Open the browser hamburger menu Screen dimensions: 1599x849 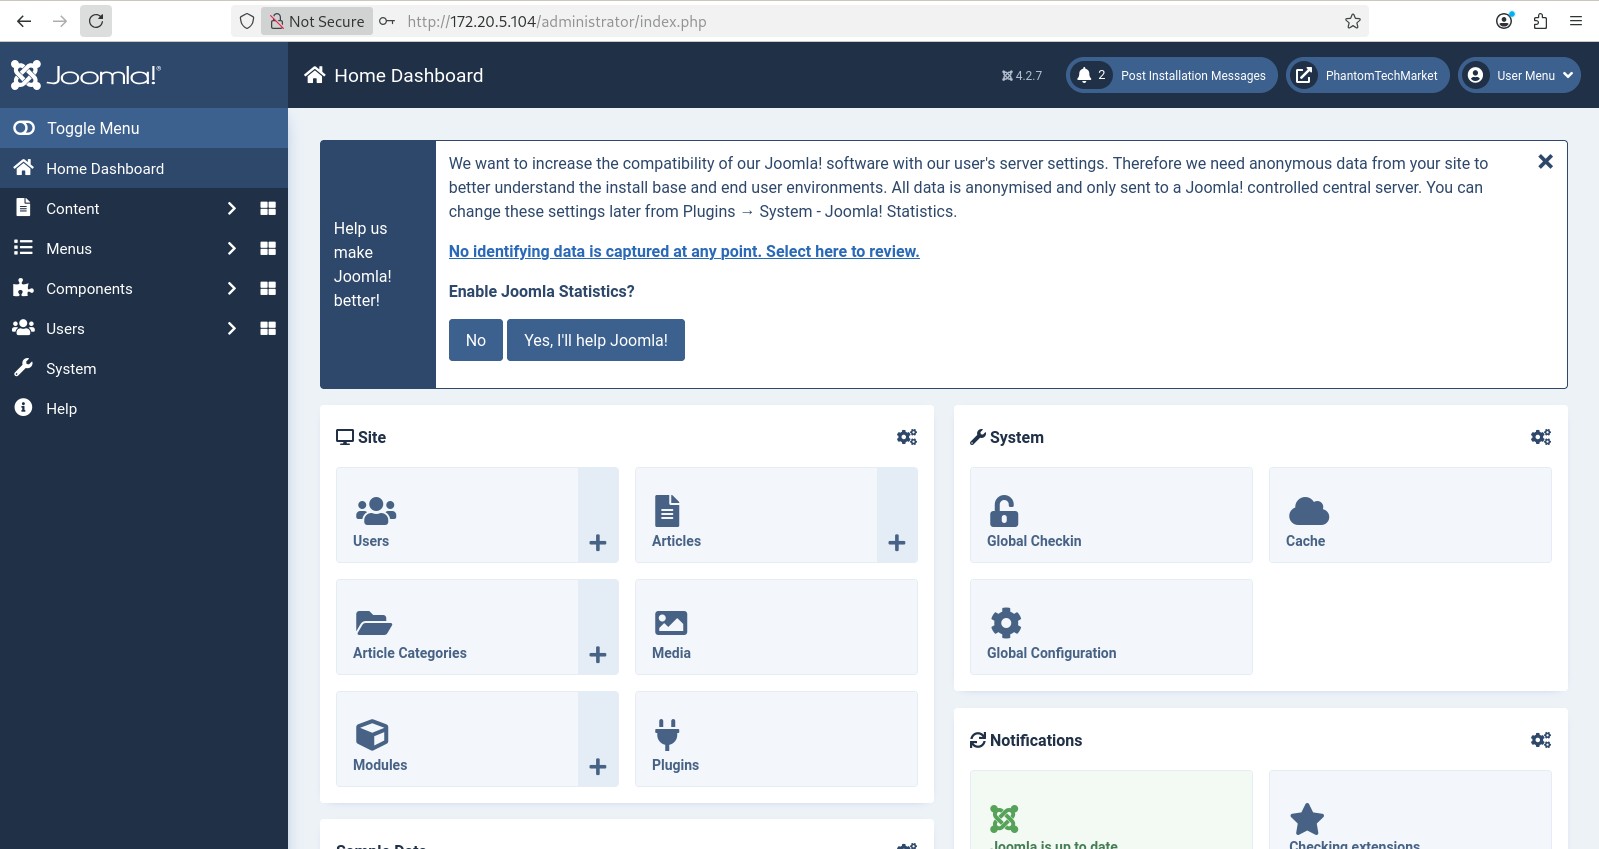coord(1576,21)
